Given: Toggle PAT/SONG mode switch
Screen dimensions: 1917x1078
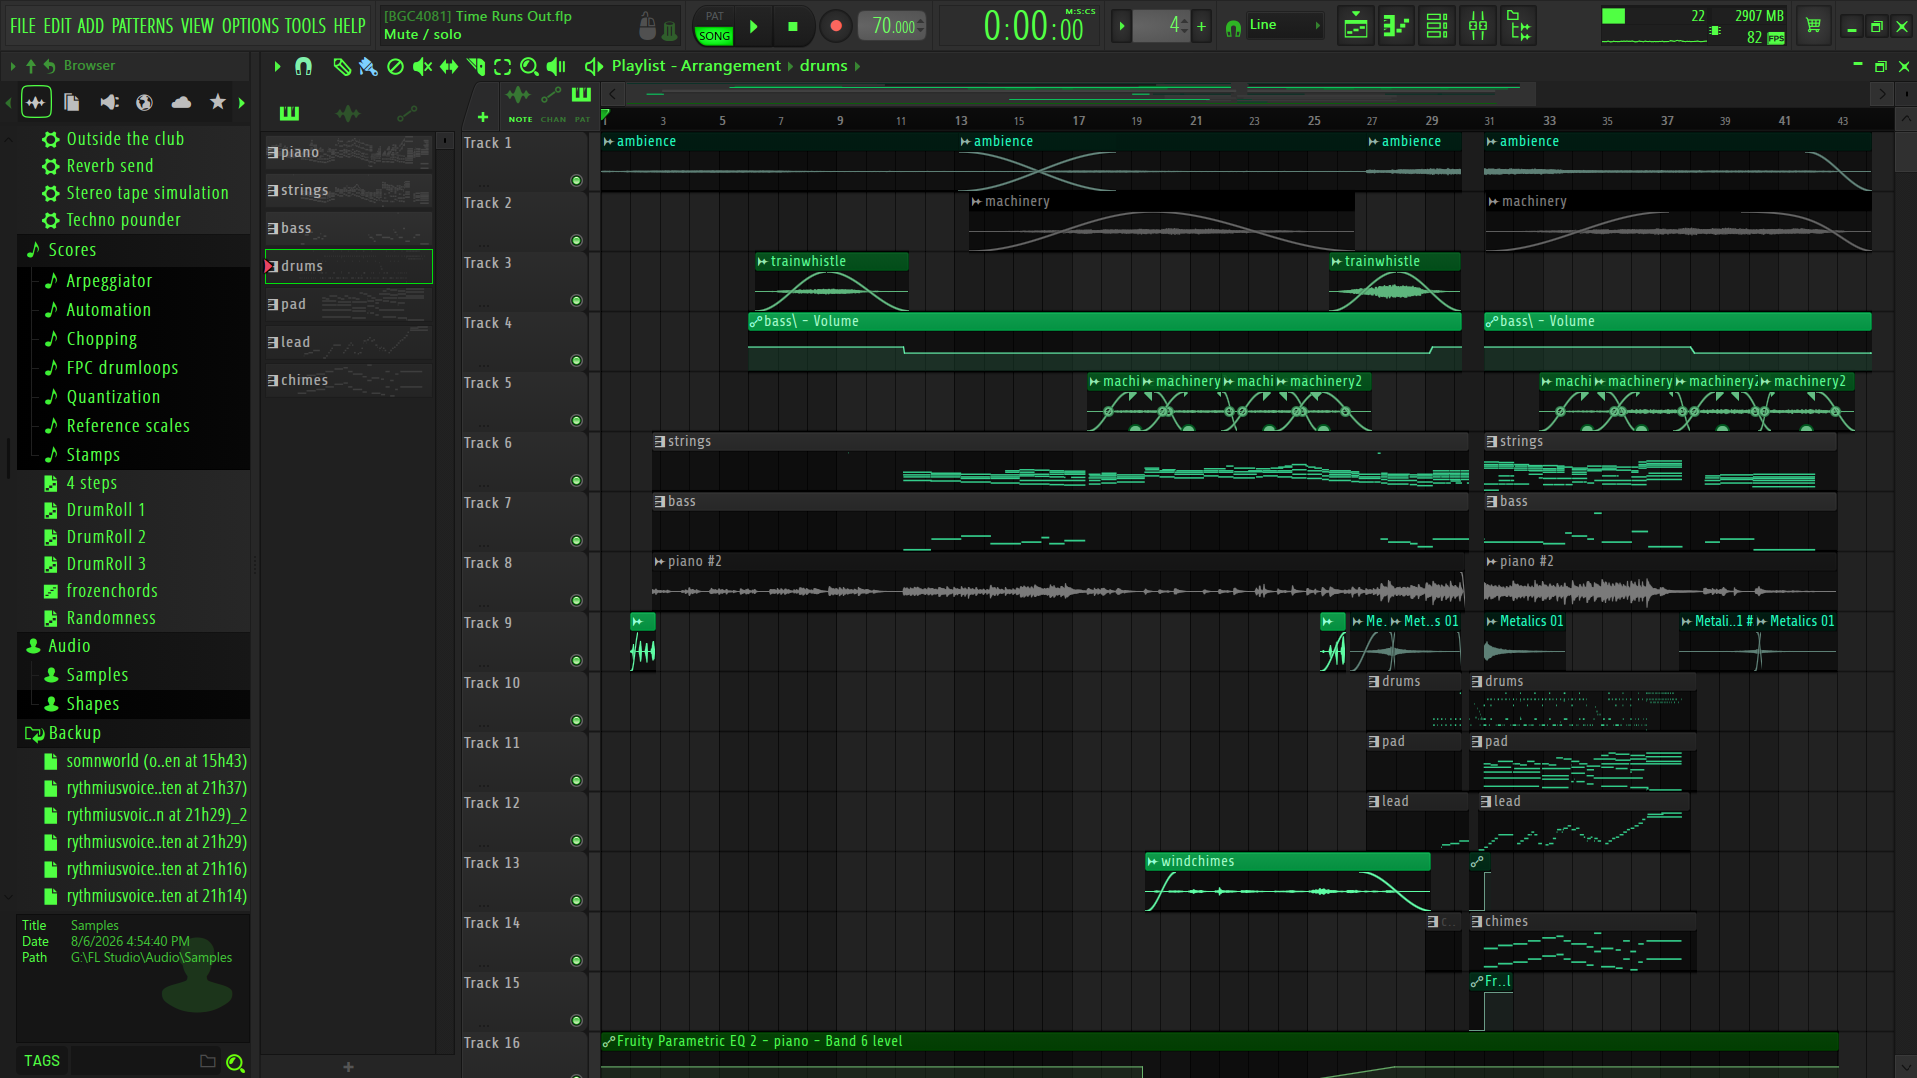Looking at the screenshot, I should click(x=714, y=26).
